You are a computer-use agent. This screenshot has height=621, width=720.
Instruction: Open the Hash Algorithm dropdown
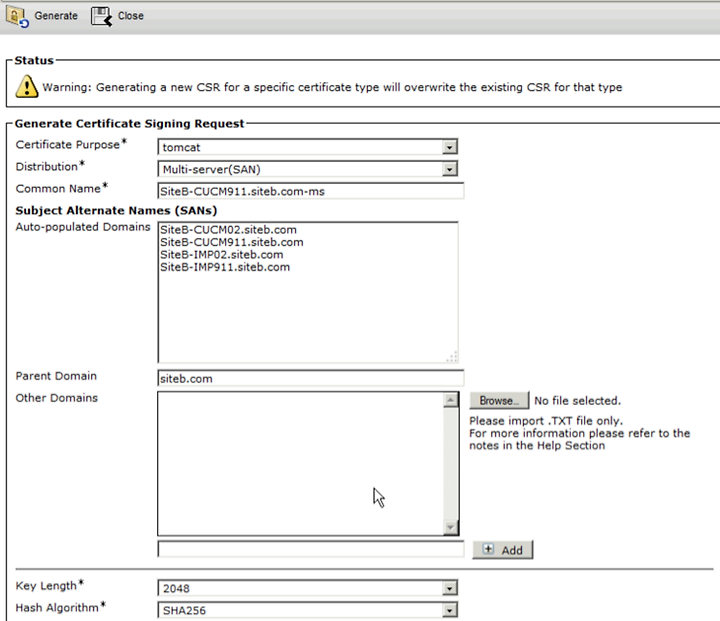(308, 610)
